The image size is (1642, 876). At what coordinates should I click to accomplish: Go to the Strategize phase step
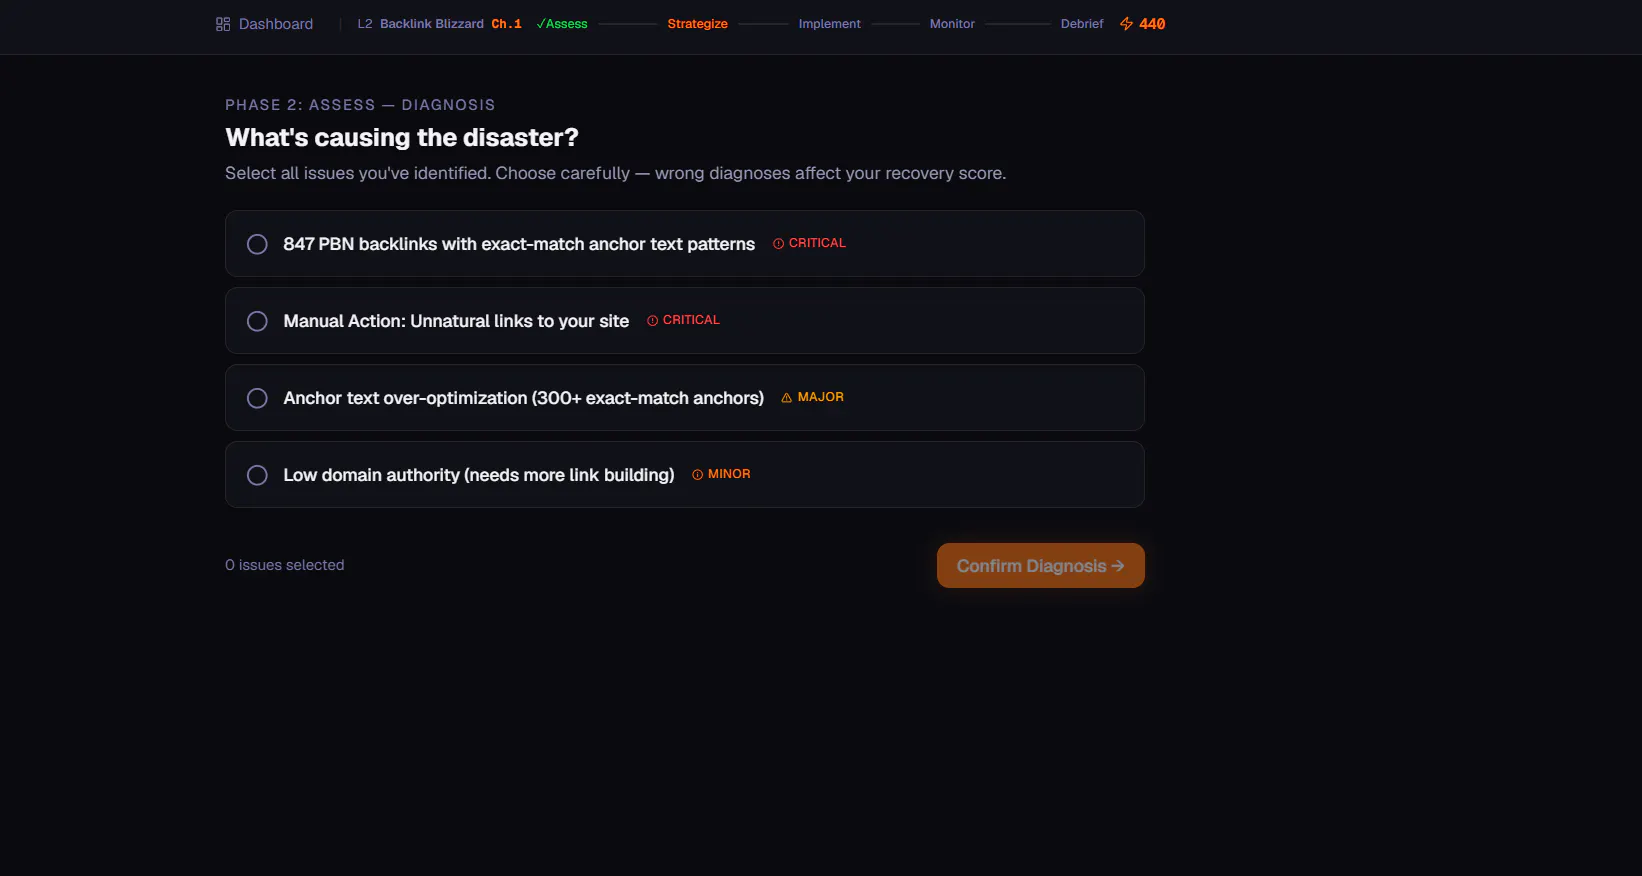(x=697, y=24)
